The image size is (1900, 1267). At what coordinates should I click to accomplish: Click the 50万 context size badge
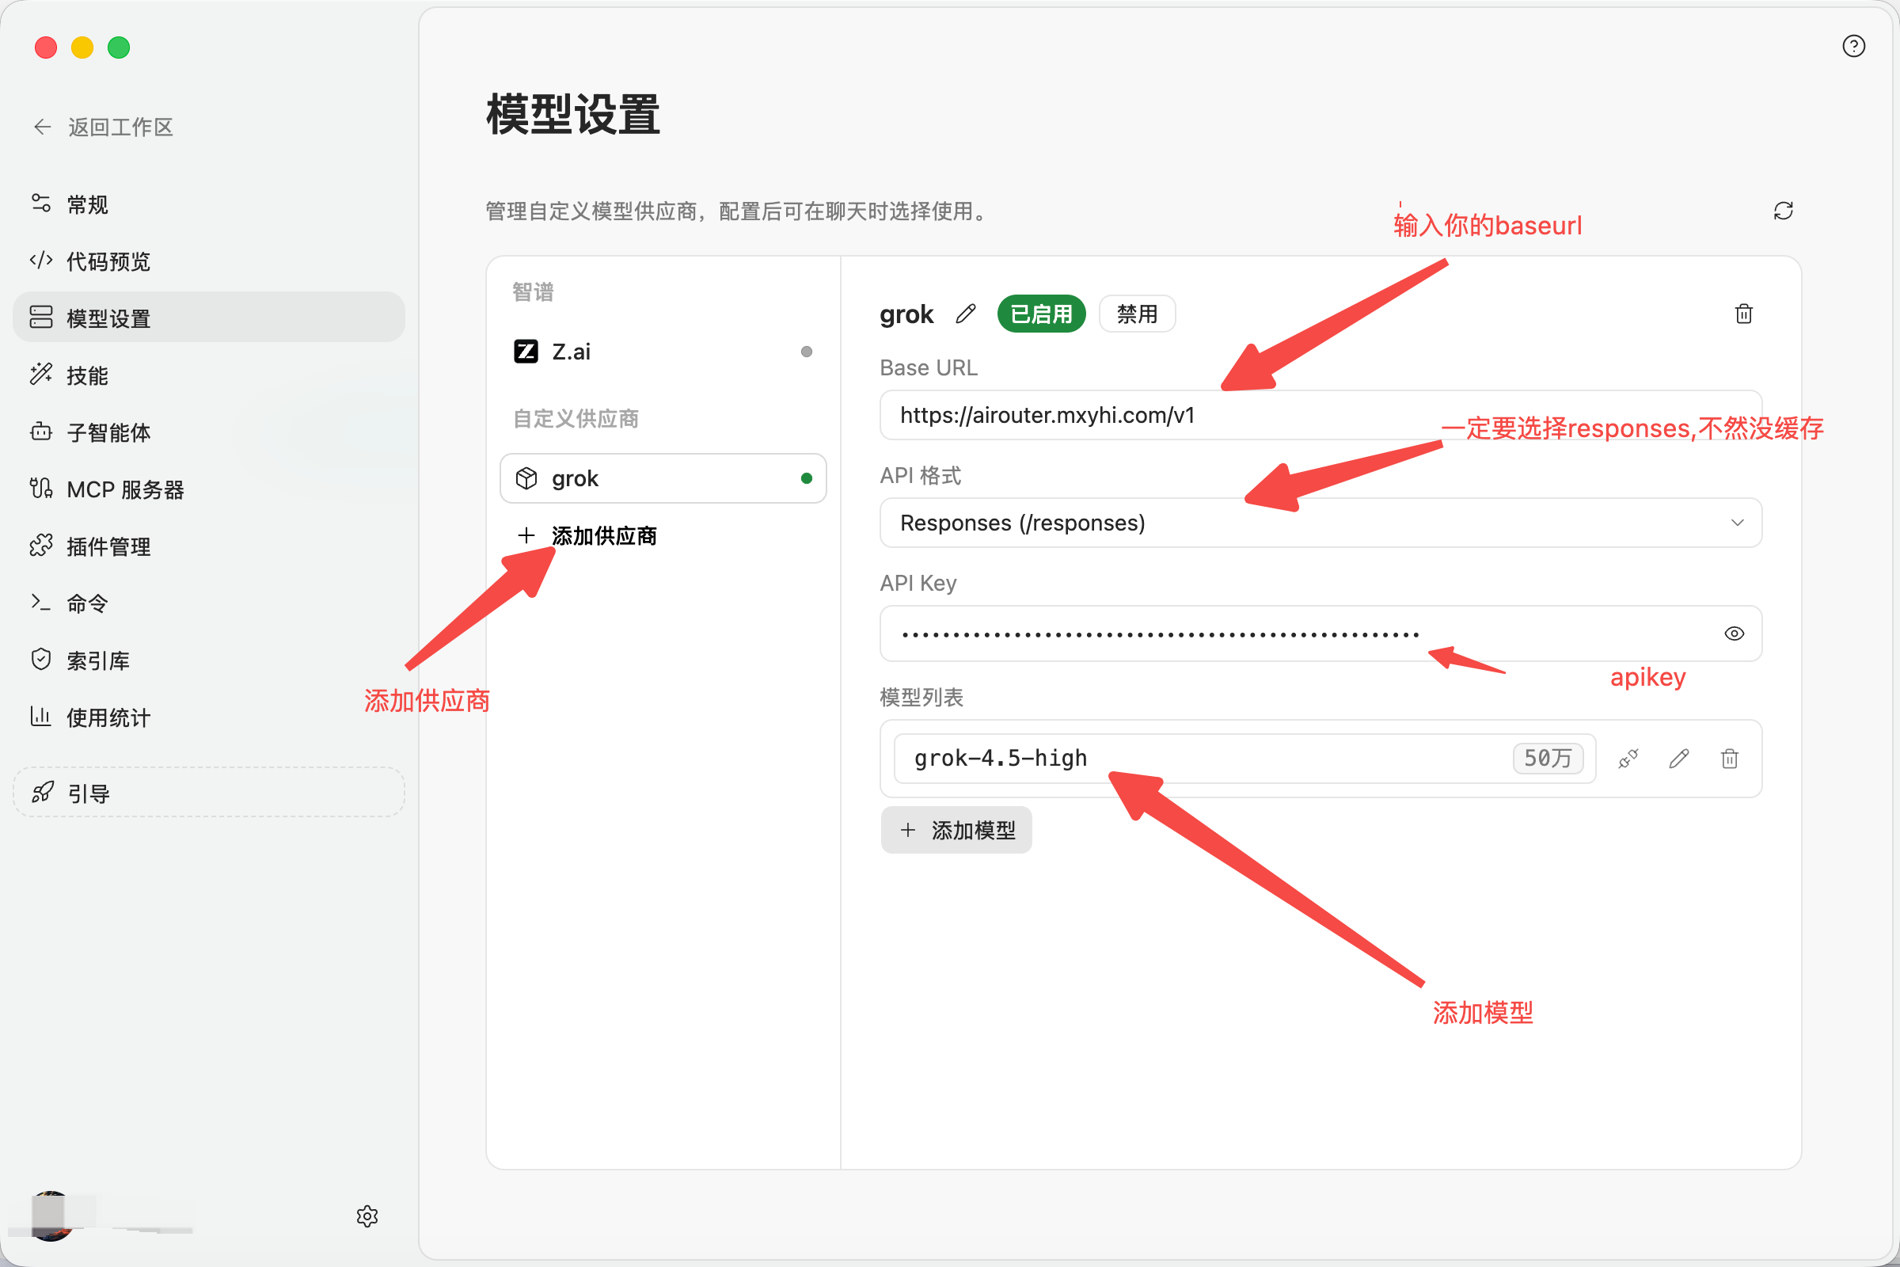(x=1547, y=759)
